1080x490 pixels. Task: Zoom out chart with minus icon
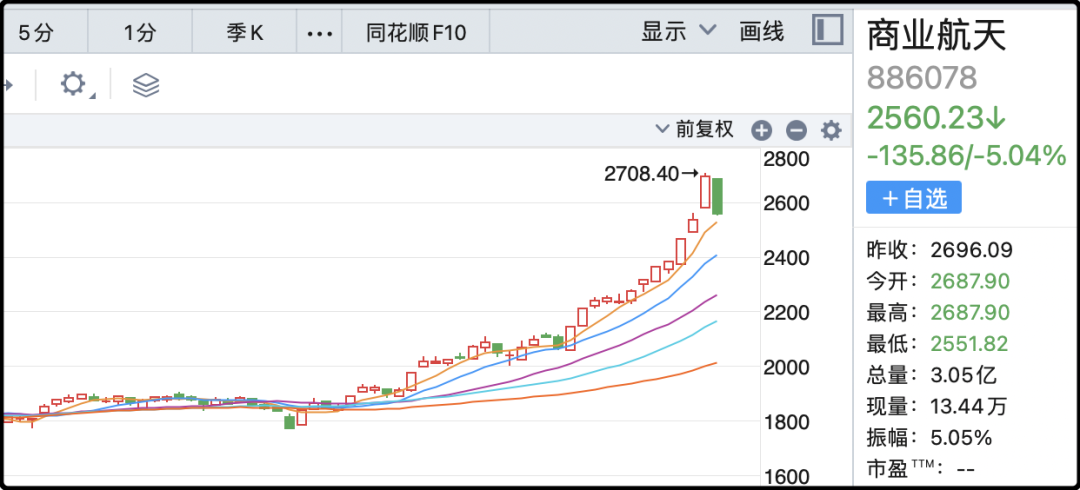[796, 130]
